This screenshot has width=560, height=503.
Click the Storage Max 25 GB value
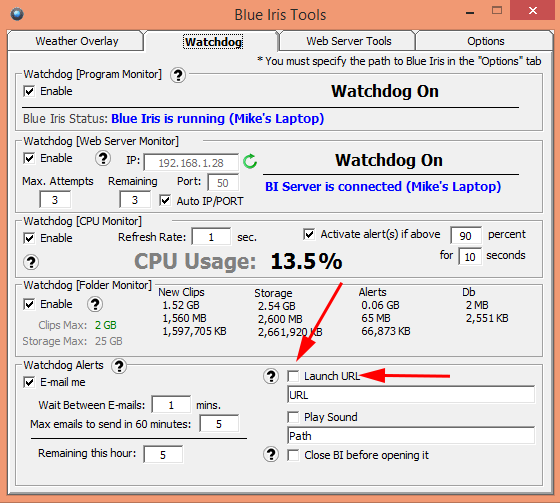[x=109, y=341]
